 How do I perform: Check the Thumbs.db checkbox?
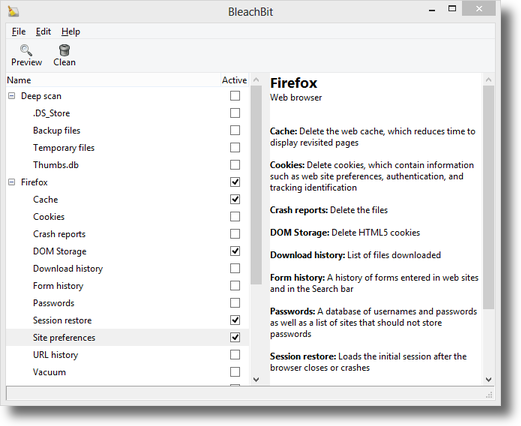click(x=235, y=165)
